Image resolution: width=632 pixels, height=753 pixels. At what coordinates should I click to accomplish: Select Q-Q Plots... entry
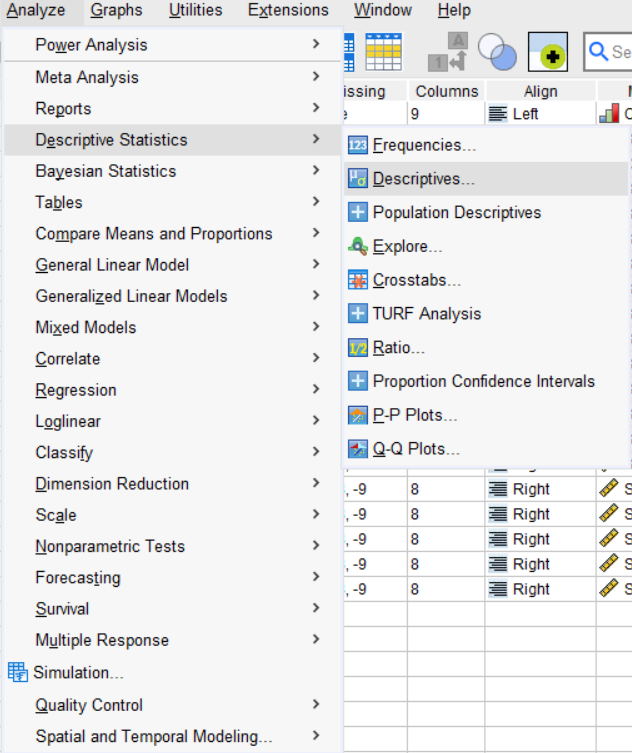(486, 449)
